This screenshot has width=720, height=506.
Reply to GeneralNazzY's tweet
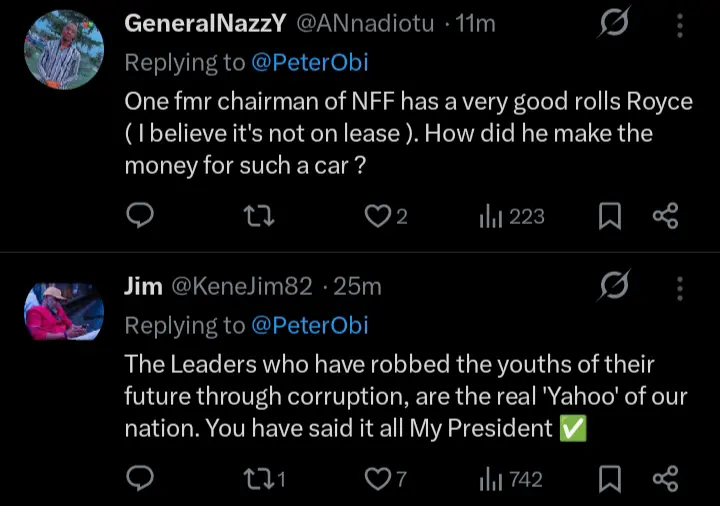tap(141, 215)
